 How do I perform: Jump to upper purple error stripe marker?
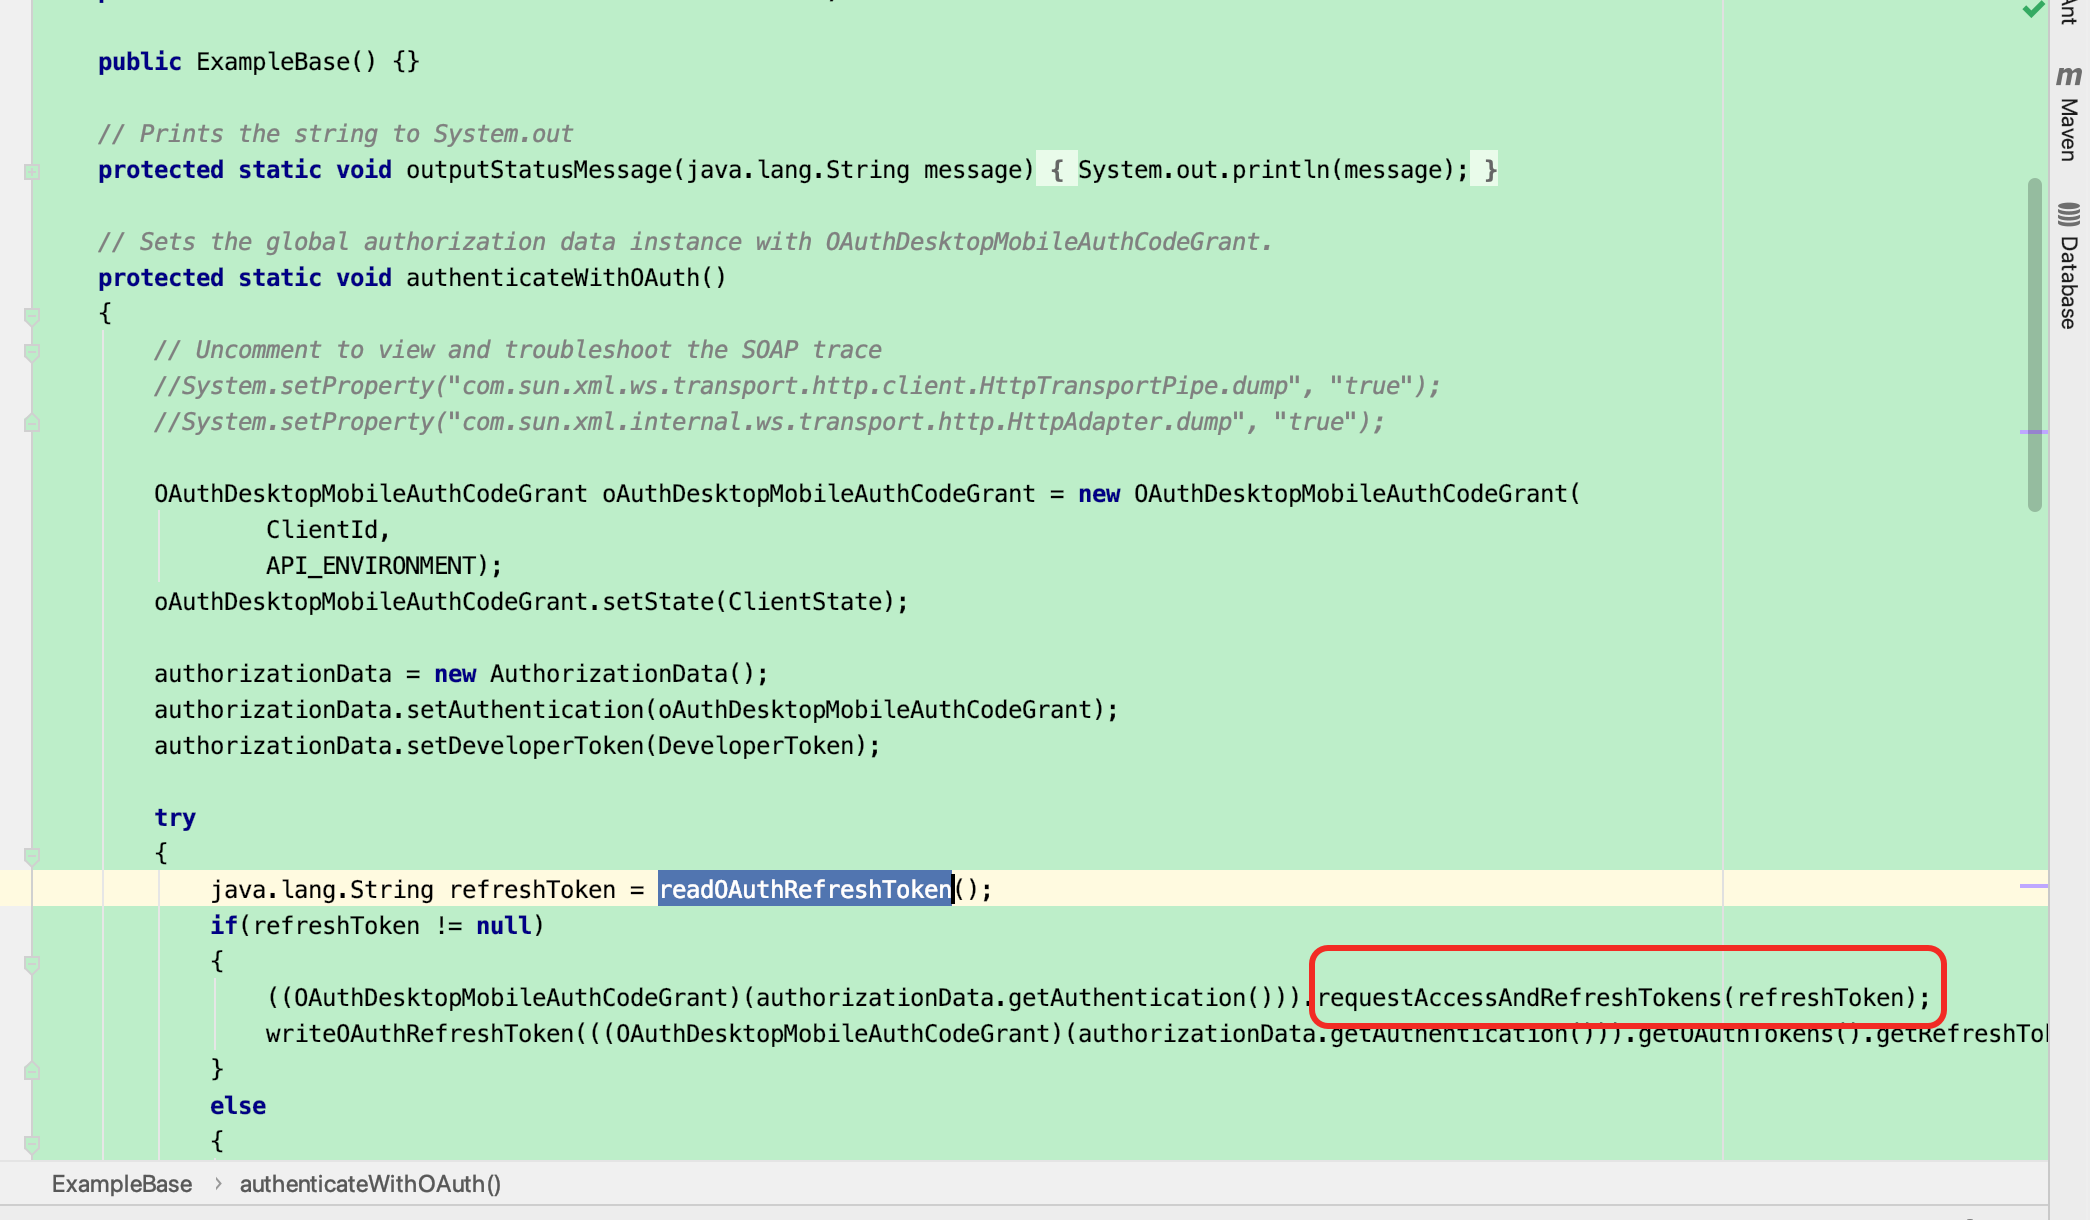point(2033,432)
